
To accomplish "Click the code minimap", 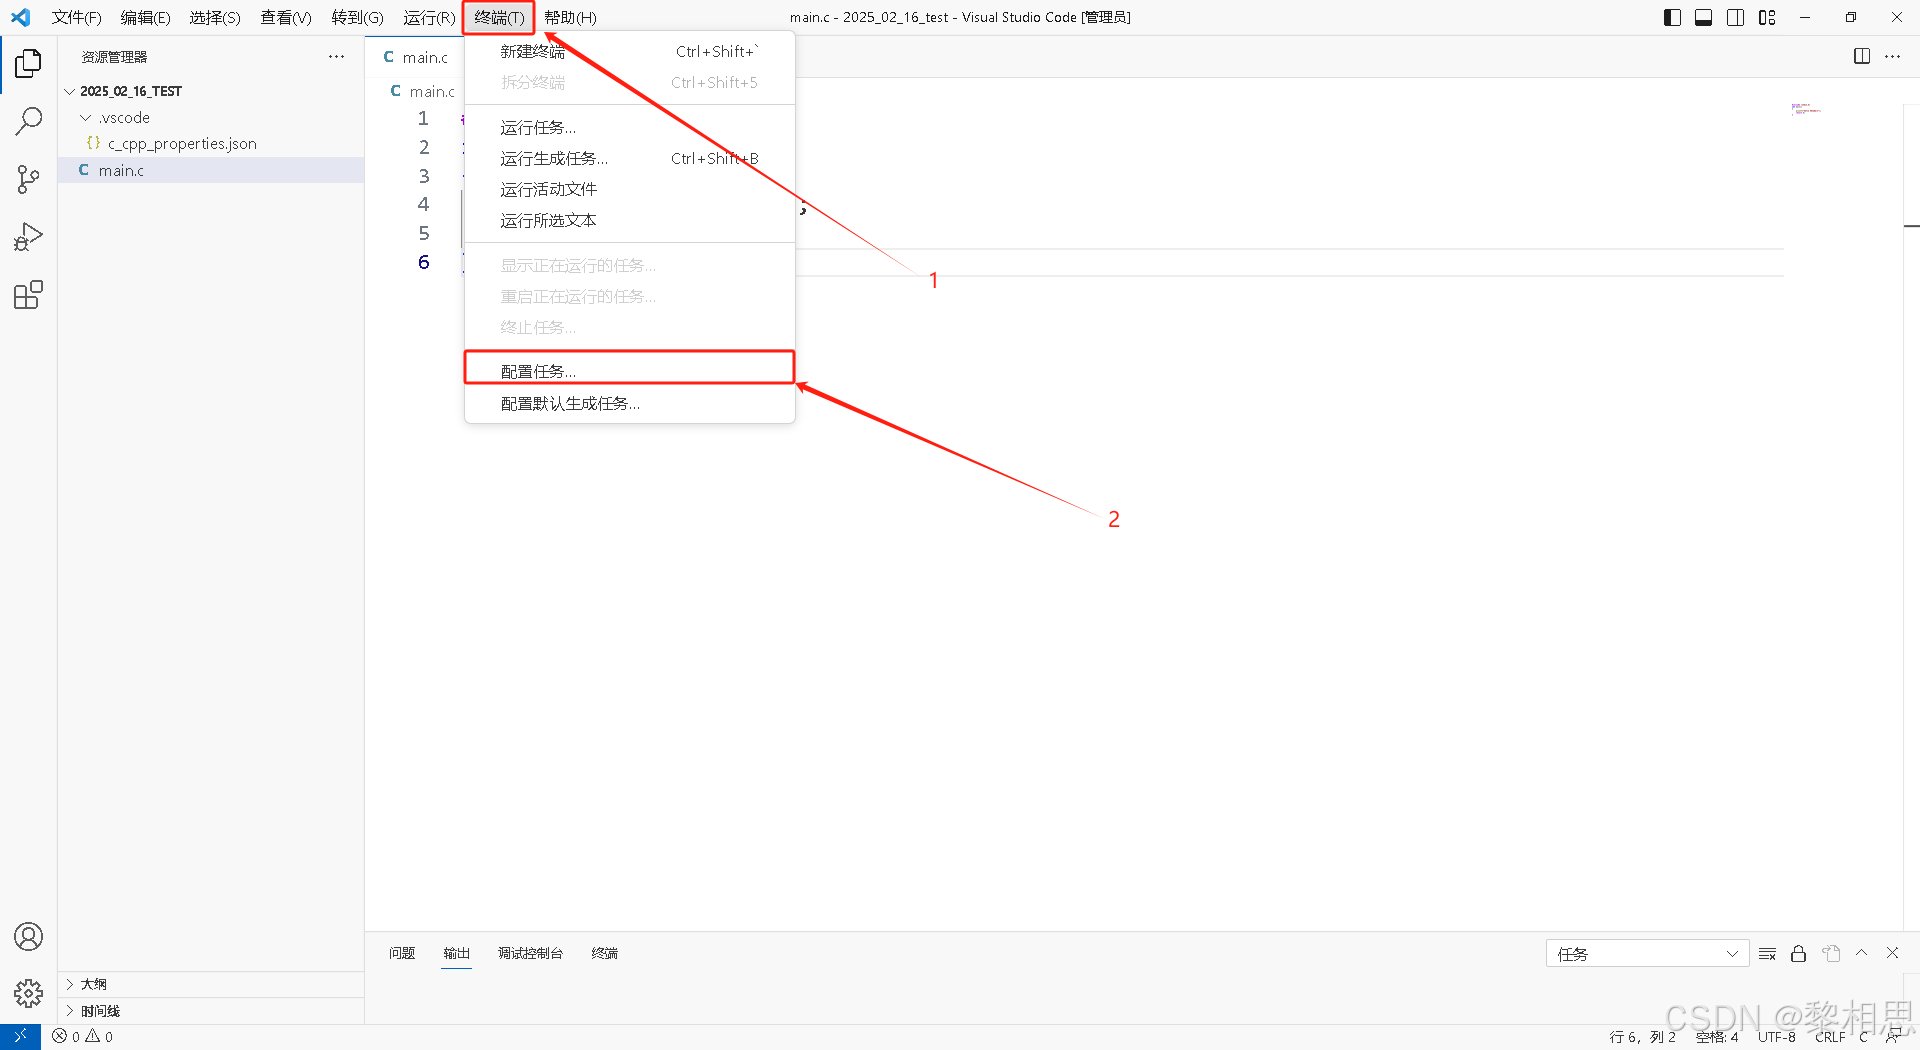I will 1806,109.
